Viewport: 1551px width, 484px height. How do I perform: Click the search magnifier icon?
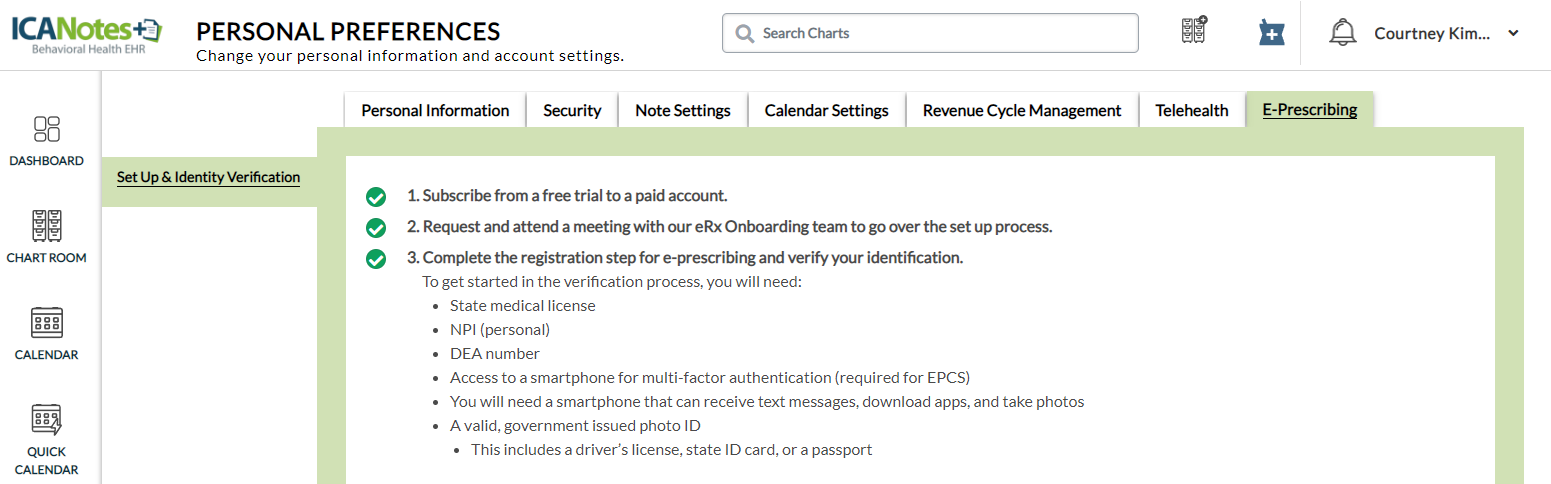coord(745,33)
